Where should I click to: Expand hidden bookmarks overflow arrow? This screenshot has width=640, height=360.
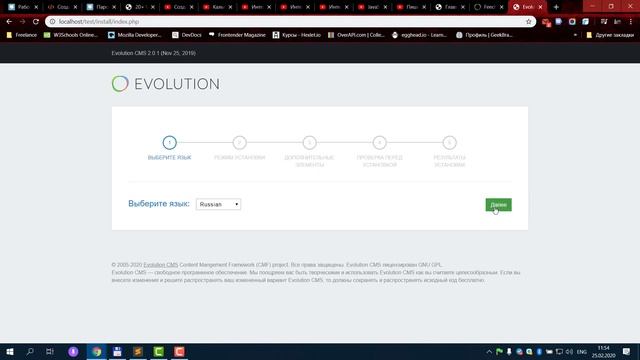pos(575,35)
